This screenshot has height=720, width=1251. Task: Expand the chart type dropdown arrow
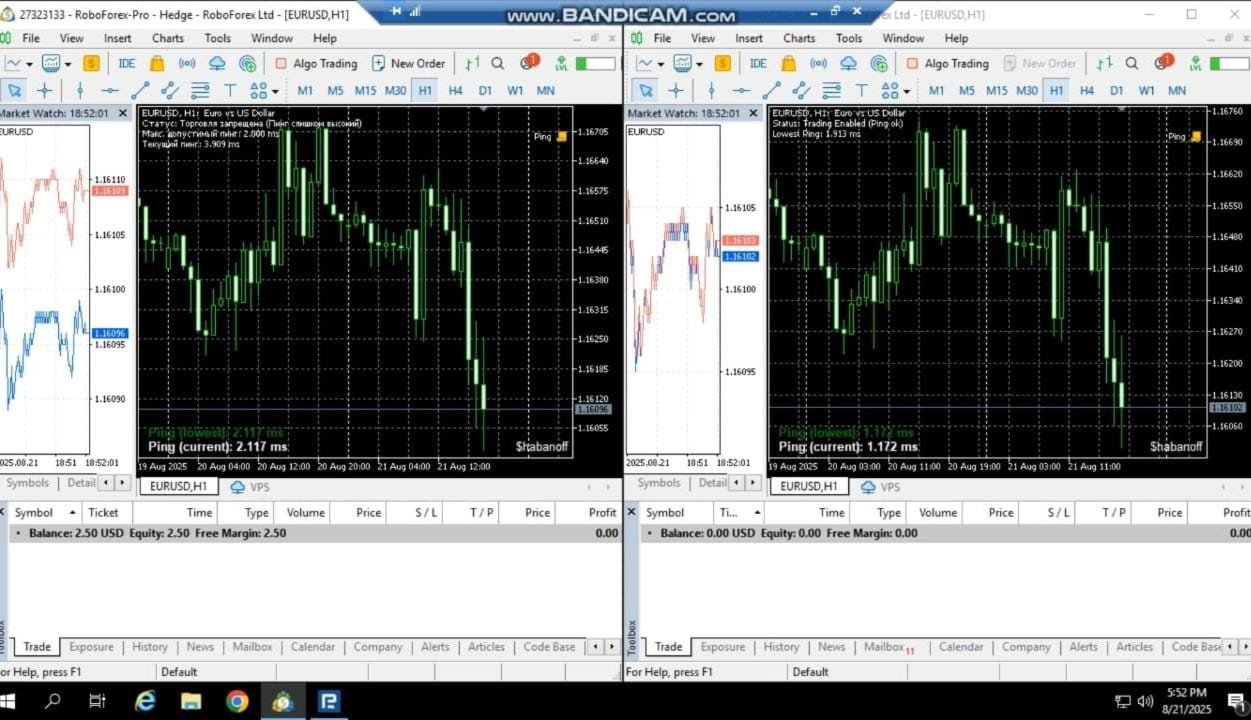point(29,63)
